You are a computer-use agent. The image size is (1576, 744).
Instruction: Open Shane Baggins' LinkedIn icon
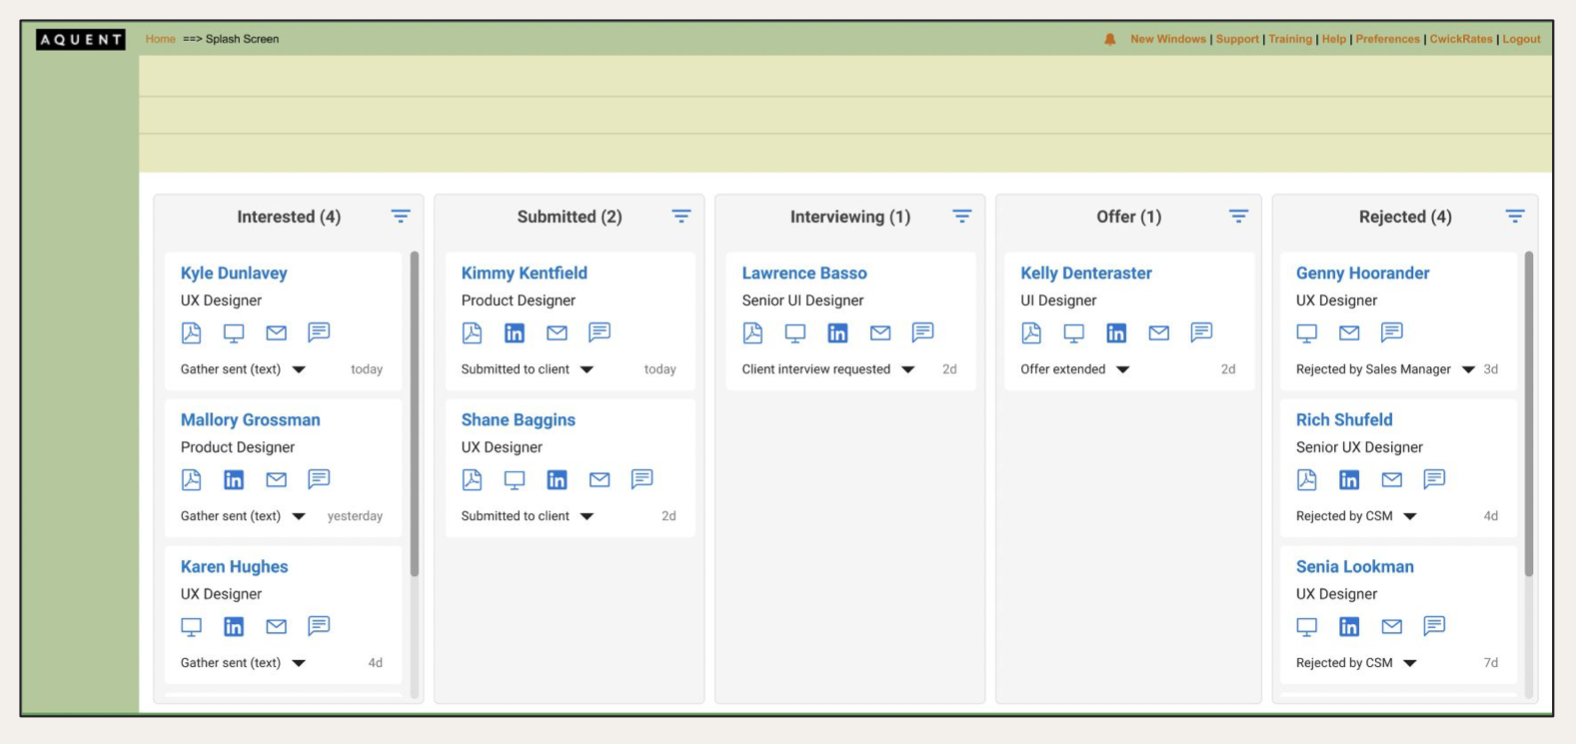[557, 480]
